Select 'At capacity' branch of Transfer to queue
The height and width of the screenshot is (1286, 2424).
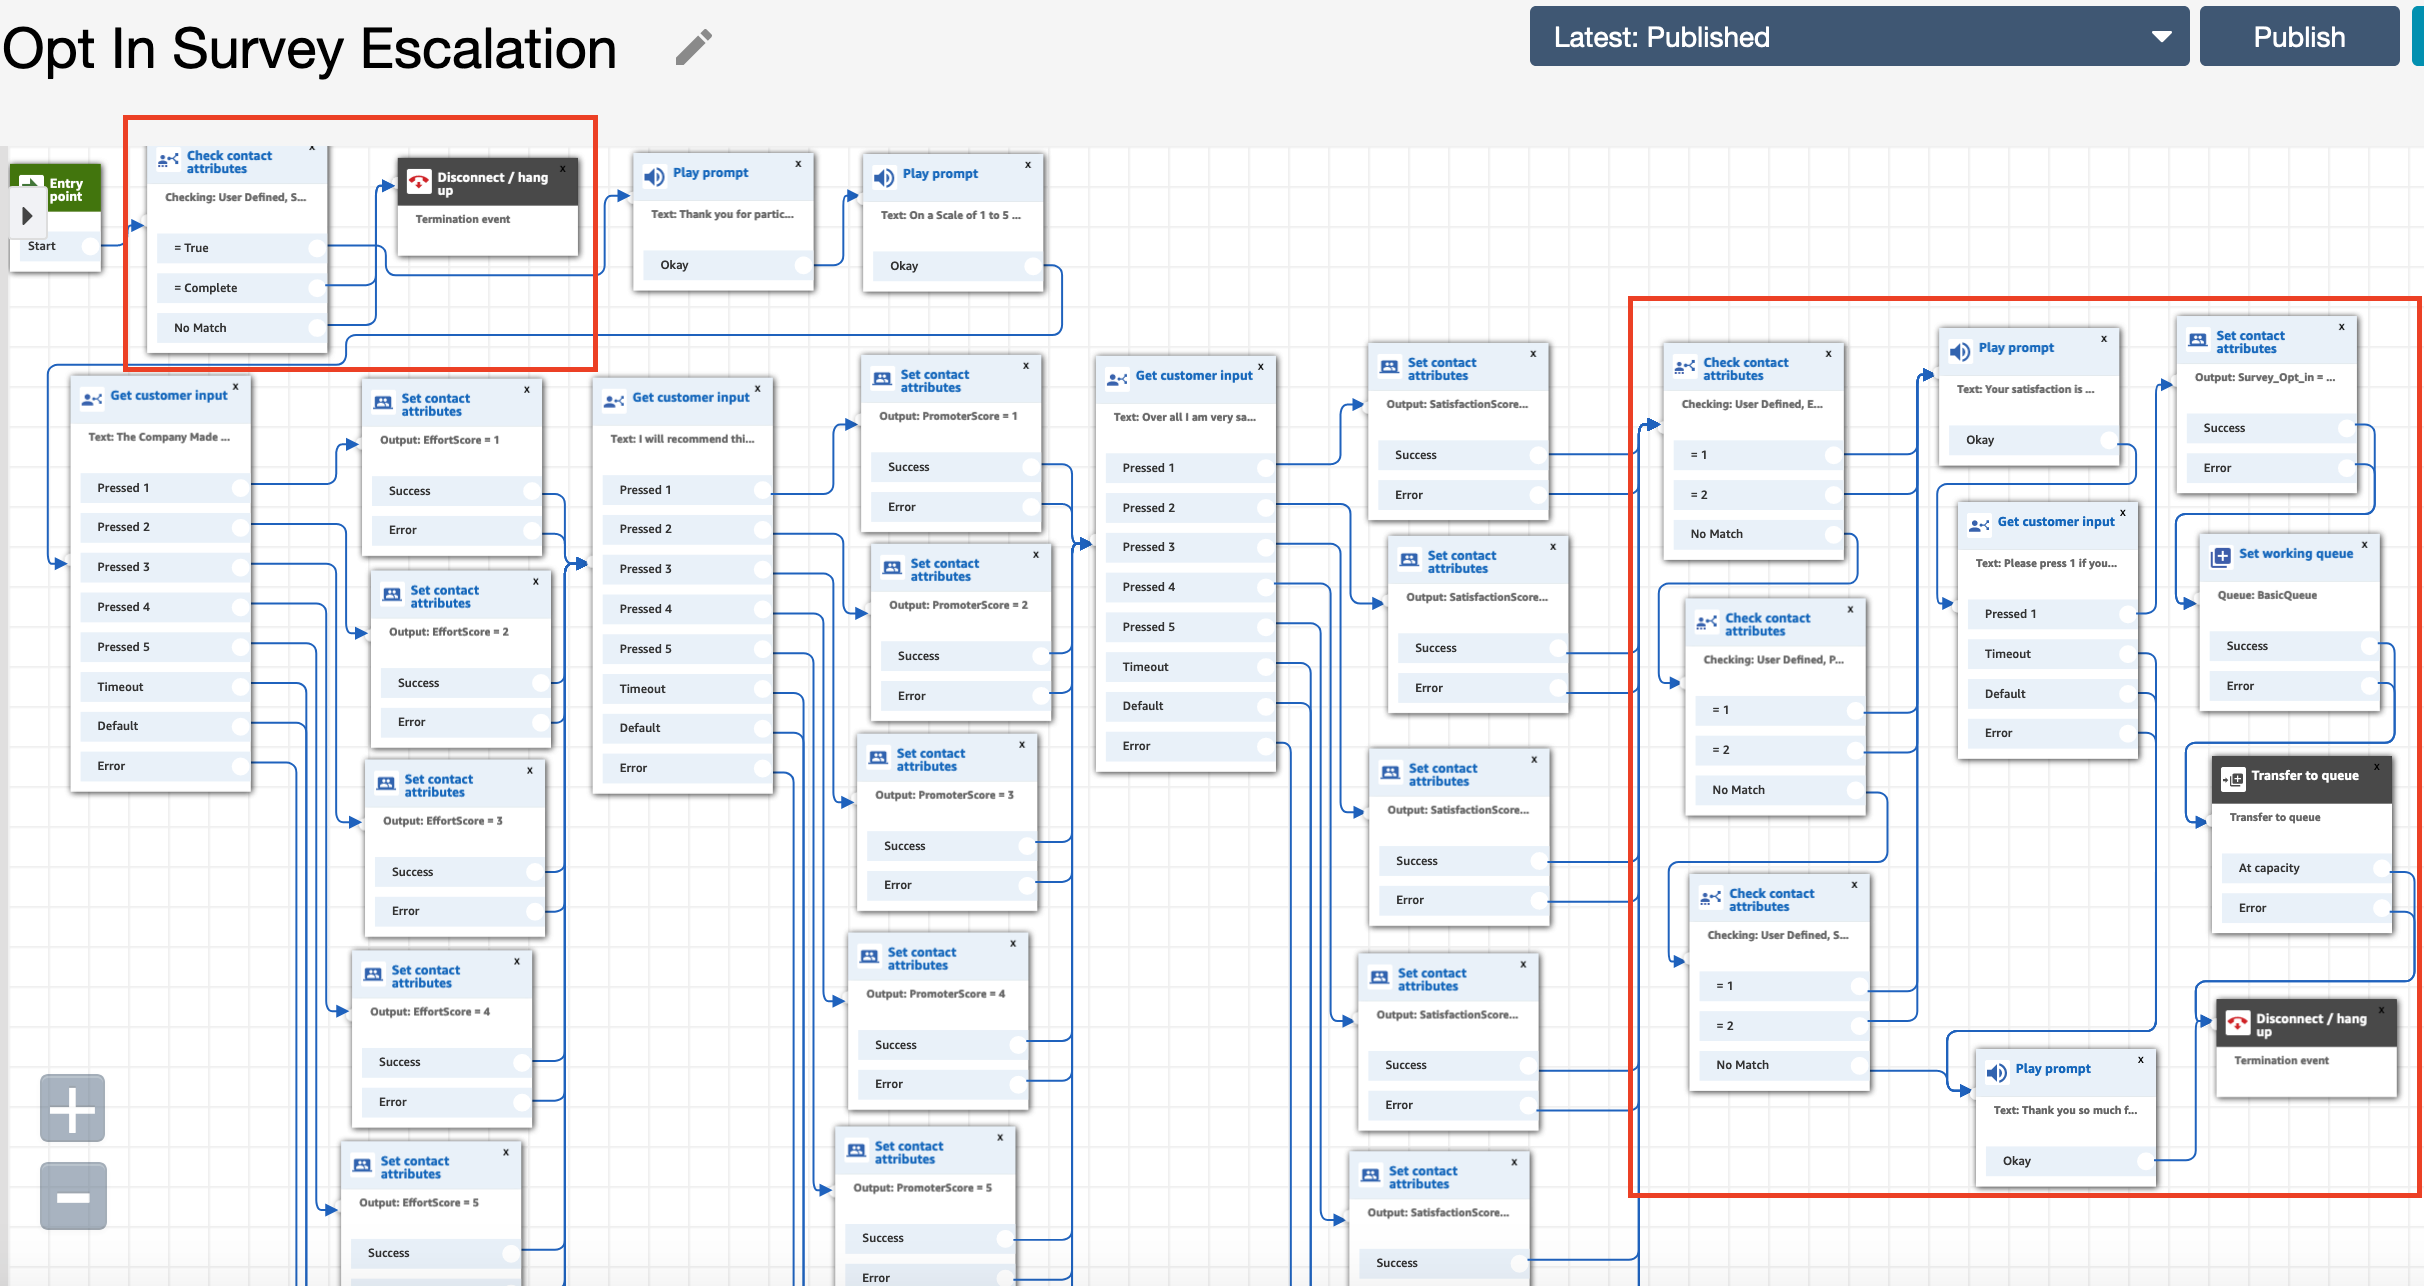click(2268, 868)
